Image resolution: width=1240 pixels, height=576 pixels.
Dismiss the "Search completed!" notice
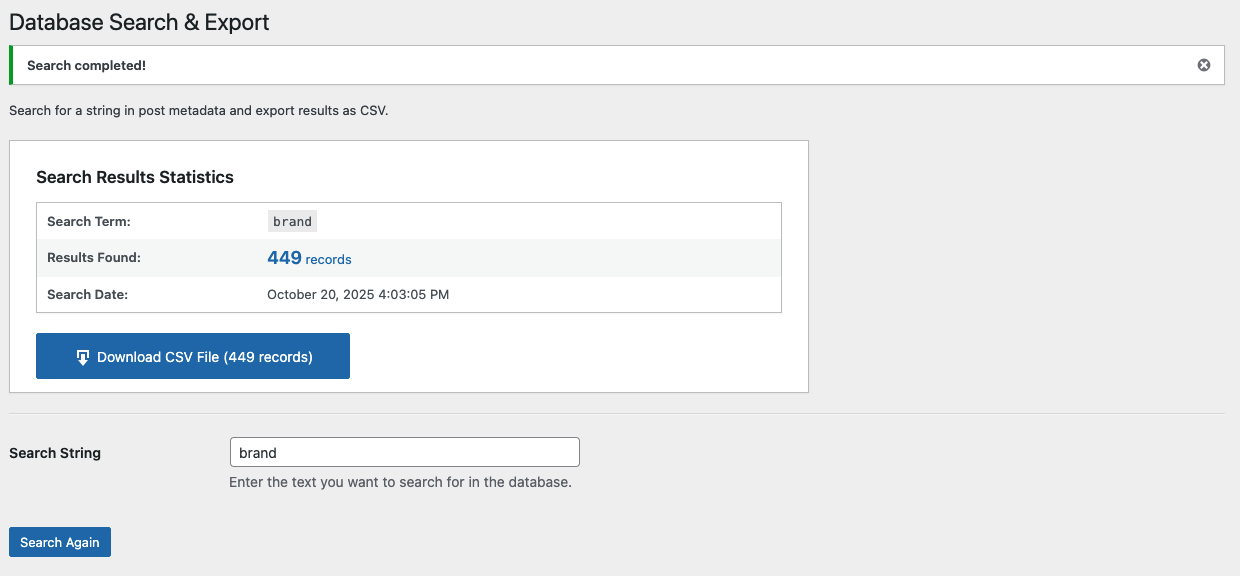coord(1204,65)
